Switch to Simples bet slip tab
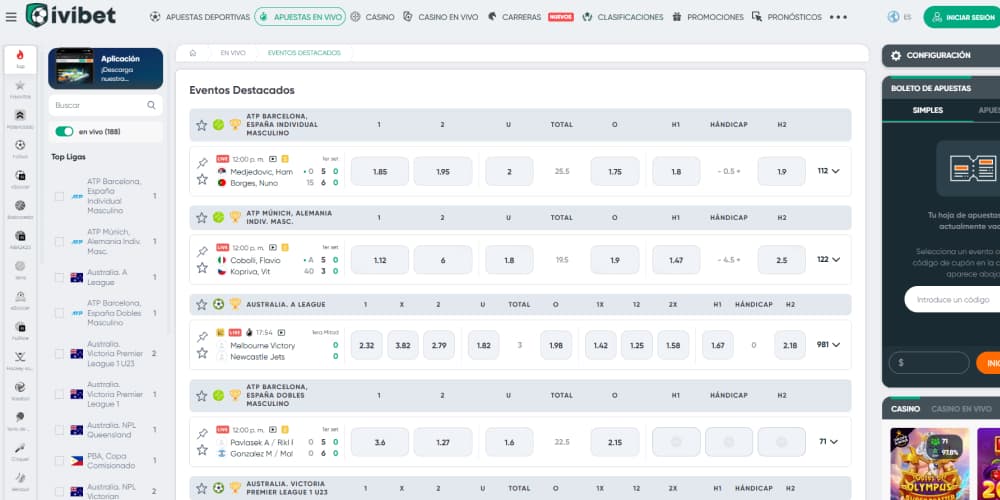 click(x=928, y=110)
